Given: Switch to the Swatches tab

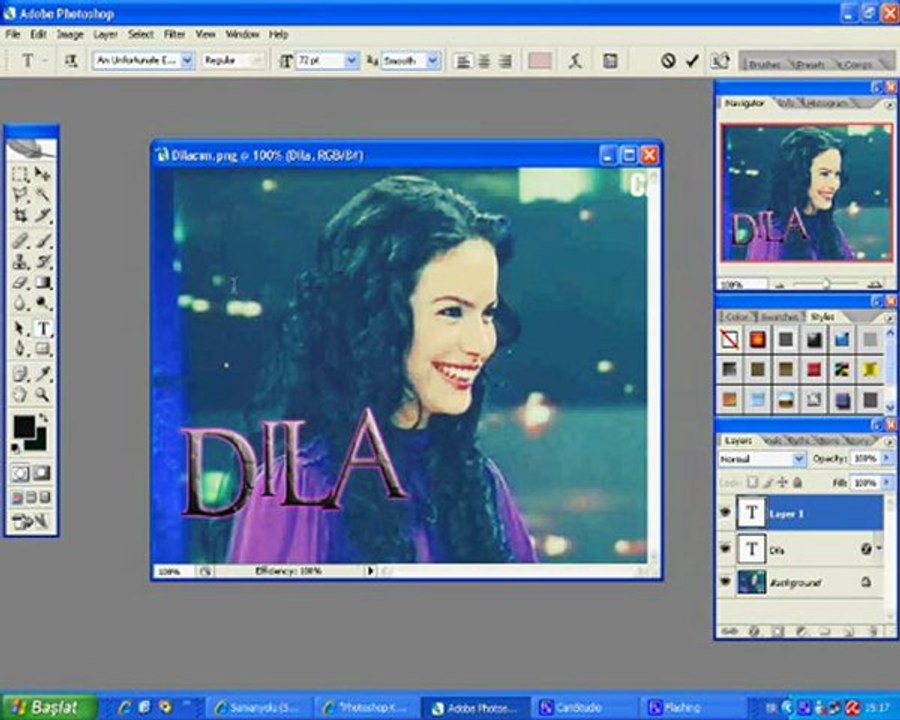Looking at the screenshot, I should tap(780, 317).
